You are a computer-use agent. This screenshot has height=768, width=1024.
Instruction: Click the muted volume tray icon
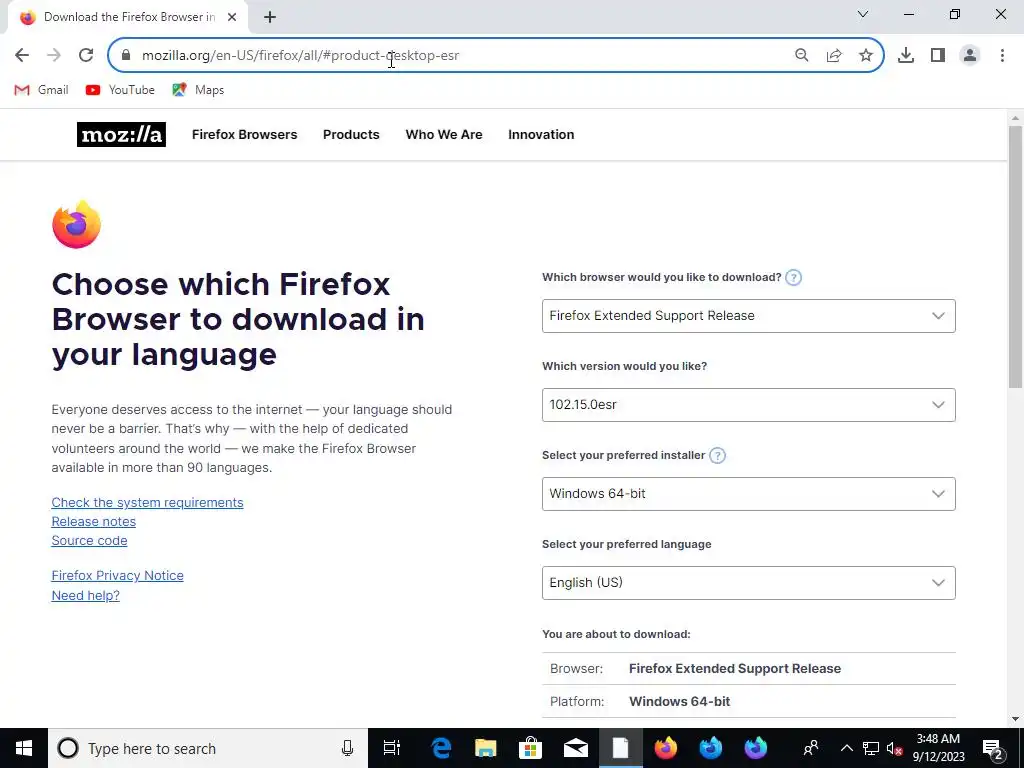(894, 748)
